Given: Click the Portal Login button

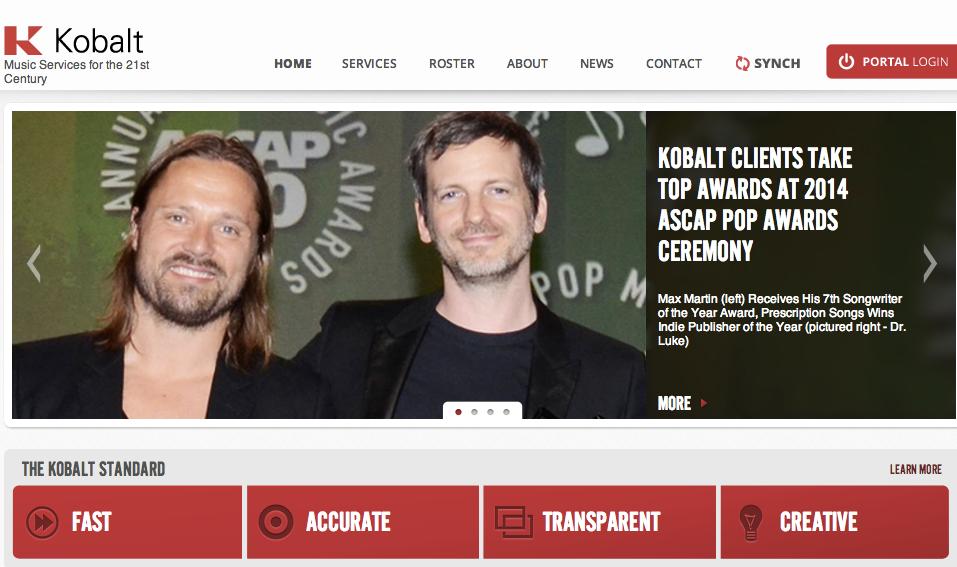Looking at the screenshot, I should click(x=892, y=62).
